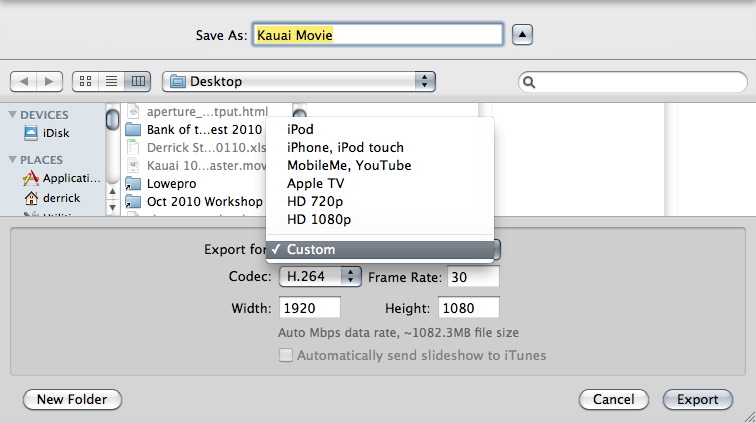The width and height of the screenshot is (756, 423).
Task: Switch to icon view mode
Action: click(x=86, y=81)
